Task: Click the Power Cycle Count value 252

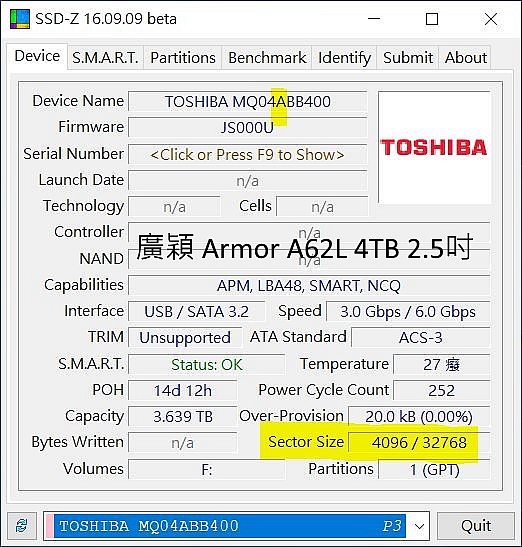Action: 441,390
